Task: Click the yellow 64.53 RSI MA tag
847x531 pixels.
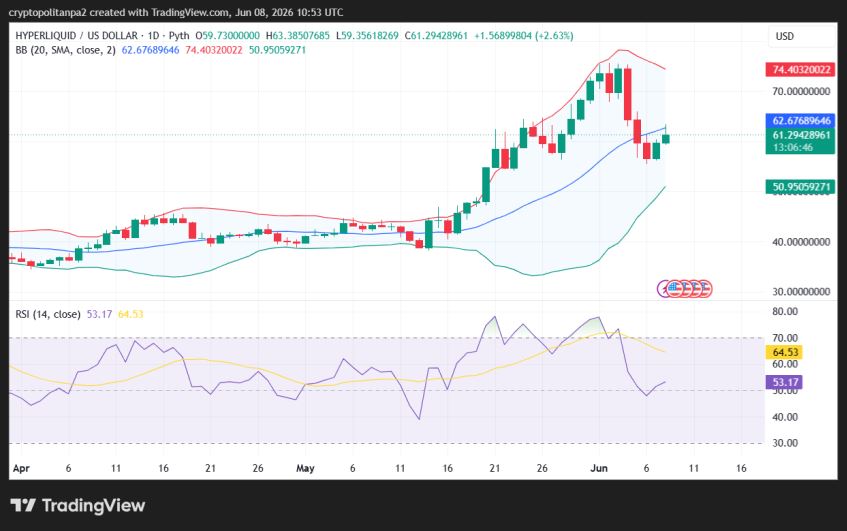Action: (784, 352)
